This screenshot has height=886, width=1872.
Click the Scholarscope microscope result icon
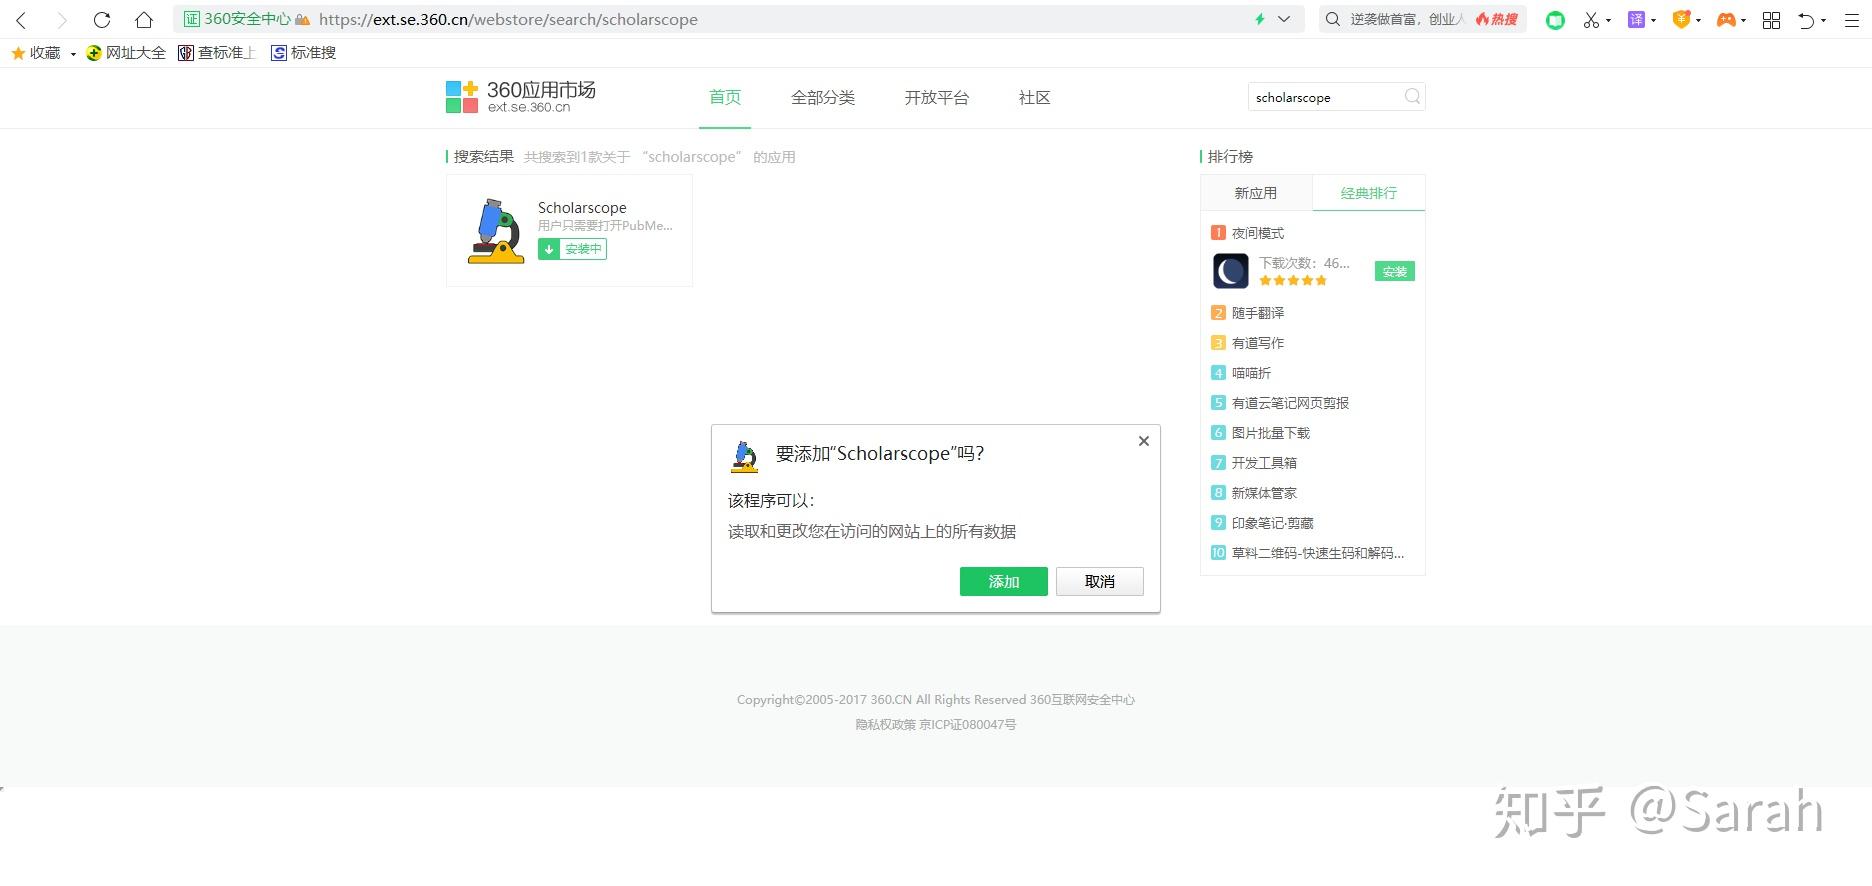point(496,231)
